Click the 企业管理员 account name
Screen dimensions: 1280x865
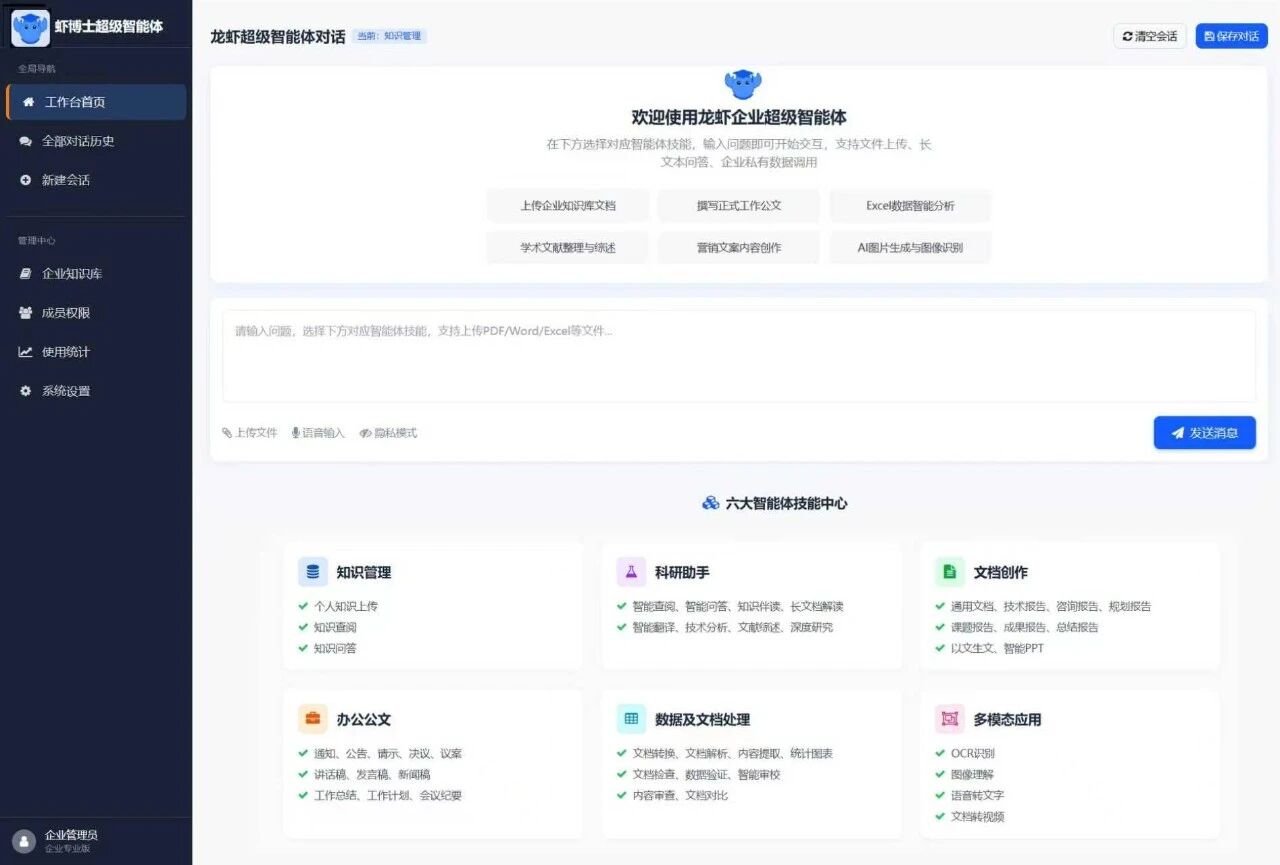pos(71,835)
